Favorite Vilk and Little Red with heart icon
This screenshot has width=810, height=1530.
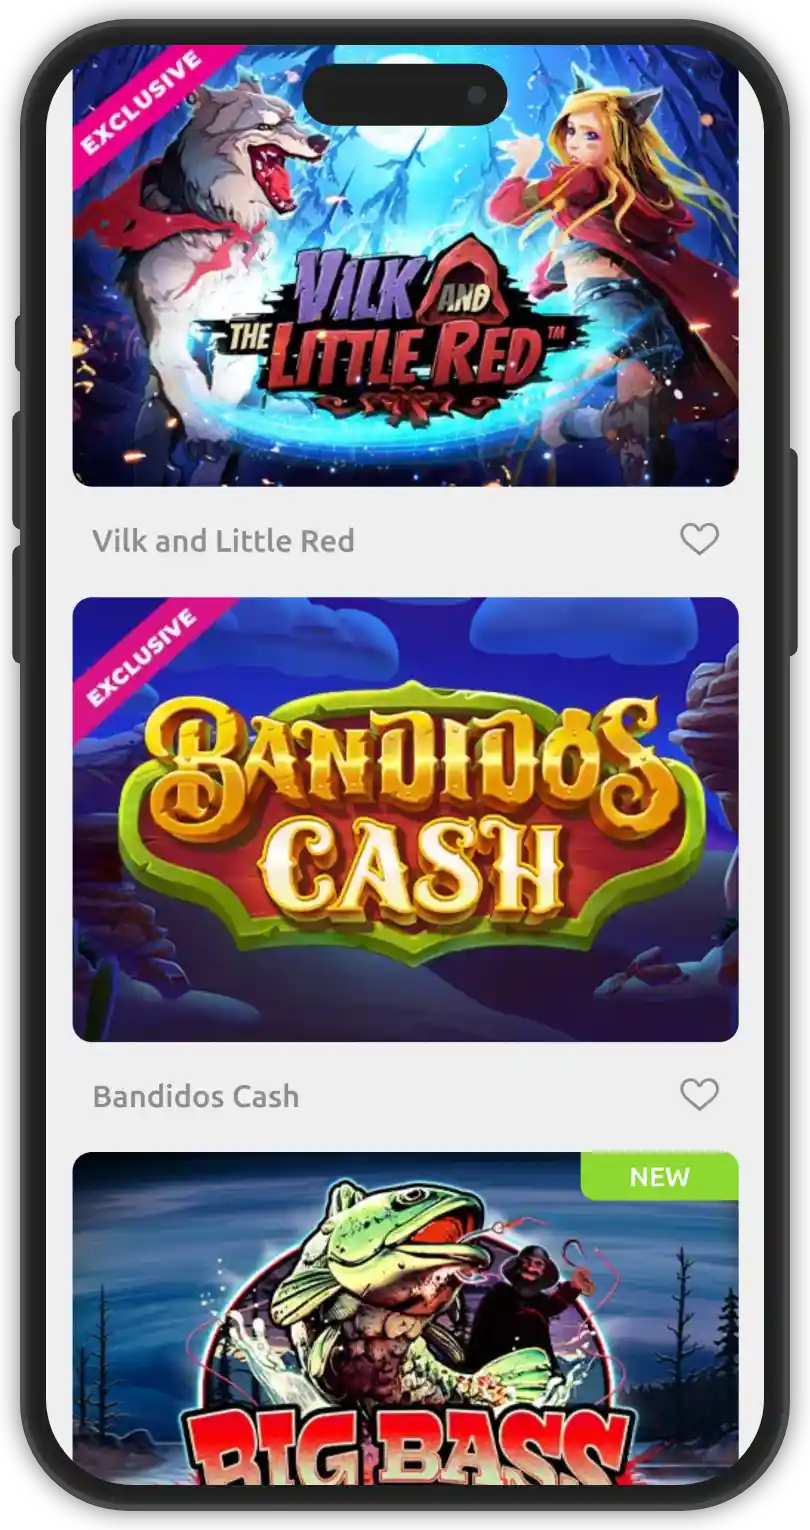(x=699, y=540)
